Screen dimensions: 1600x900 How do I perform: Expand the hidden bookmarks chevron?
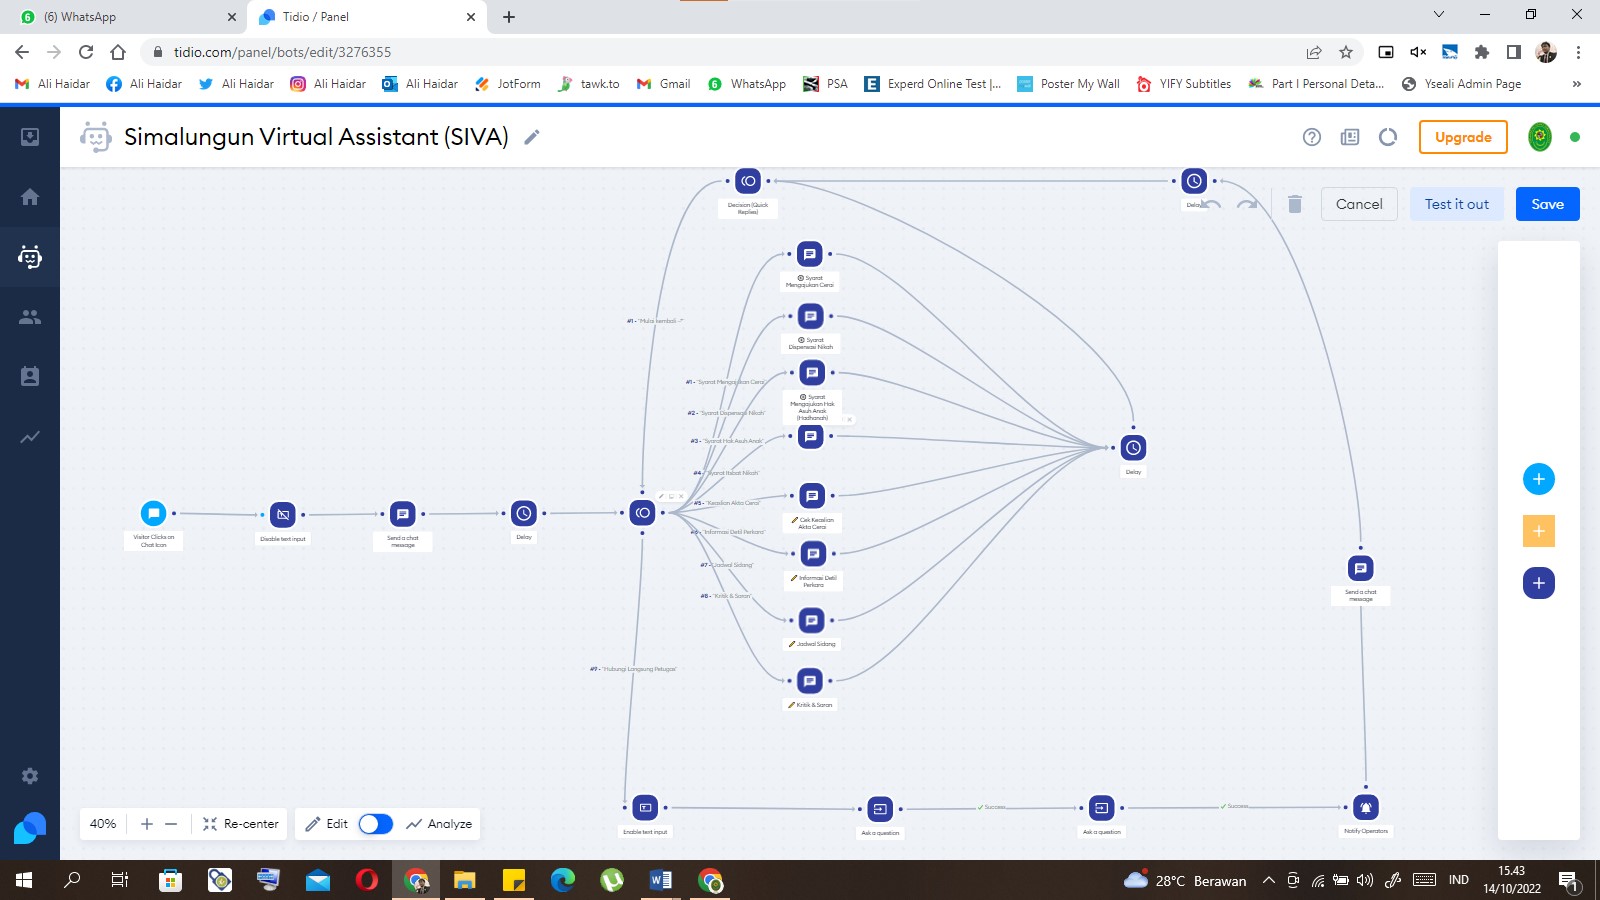point(1577,84)
